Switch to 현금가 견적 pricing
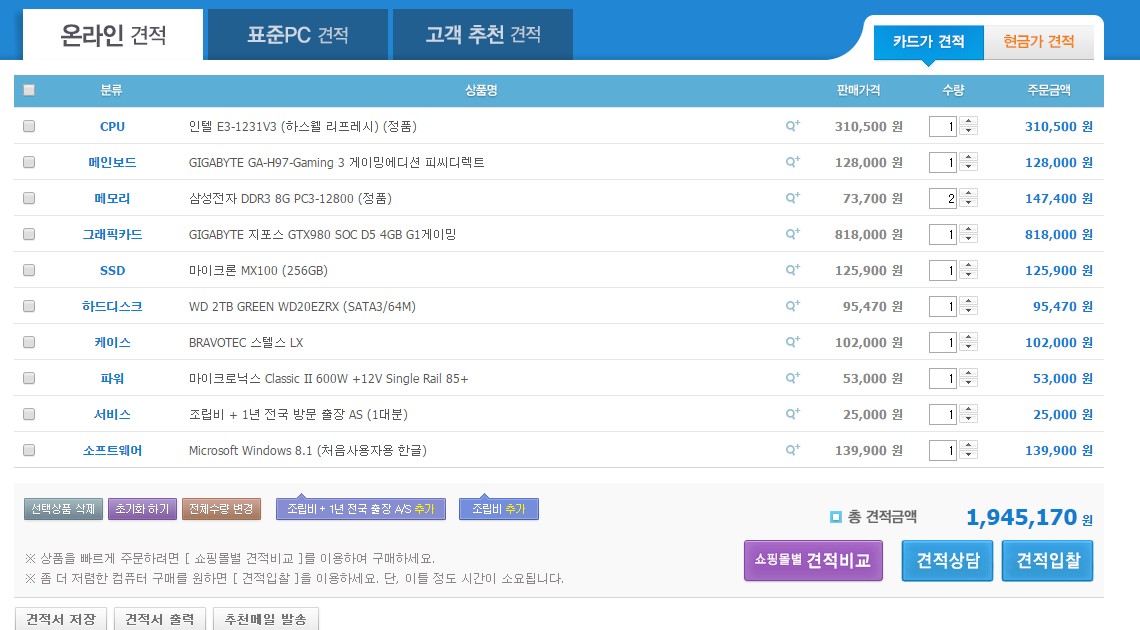This screenshot has height=630, width=1140. (1038, 42)
